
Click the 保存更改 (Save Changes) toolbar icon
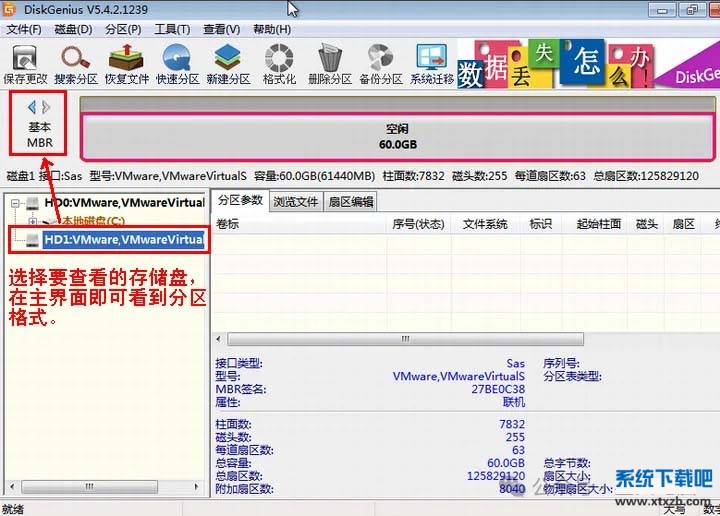pyautogui.click(x=25, y=63)
